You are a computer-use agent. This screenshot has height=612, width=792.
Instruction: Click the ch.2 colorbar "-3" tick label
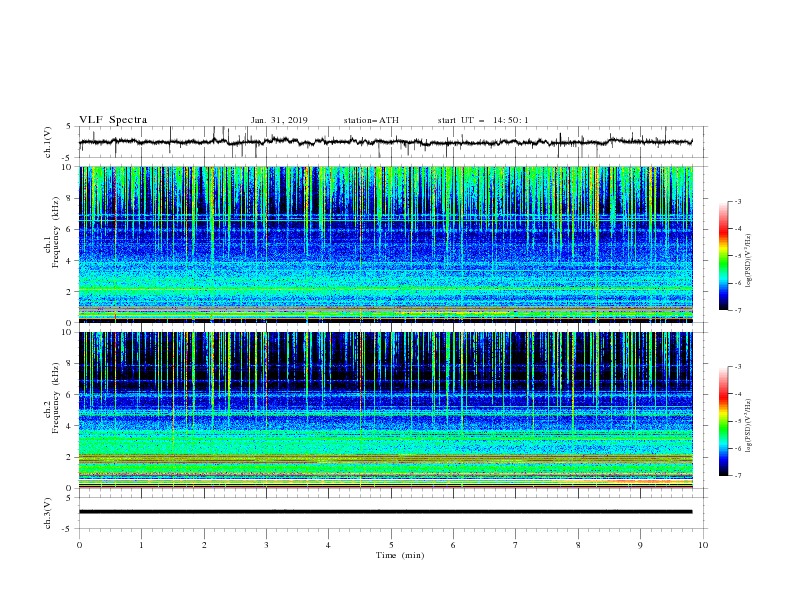(737, 367)
